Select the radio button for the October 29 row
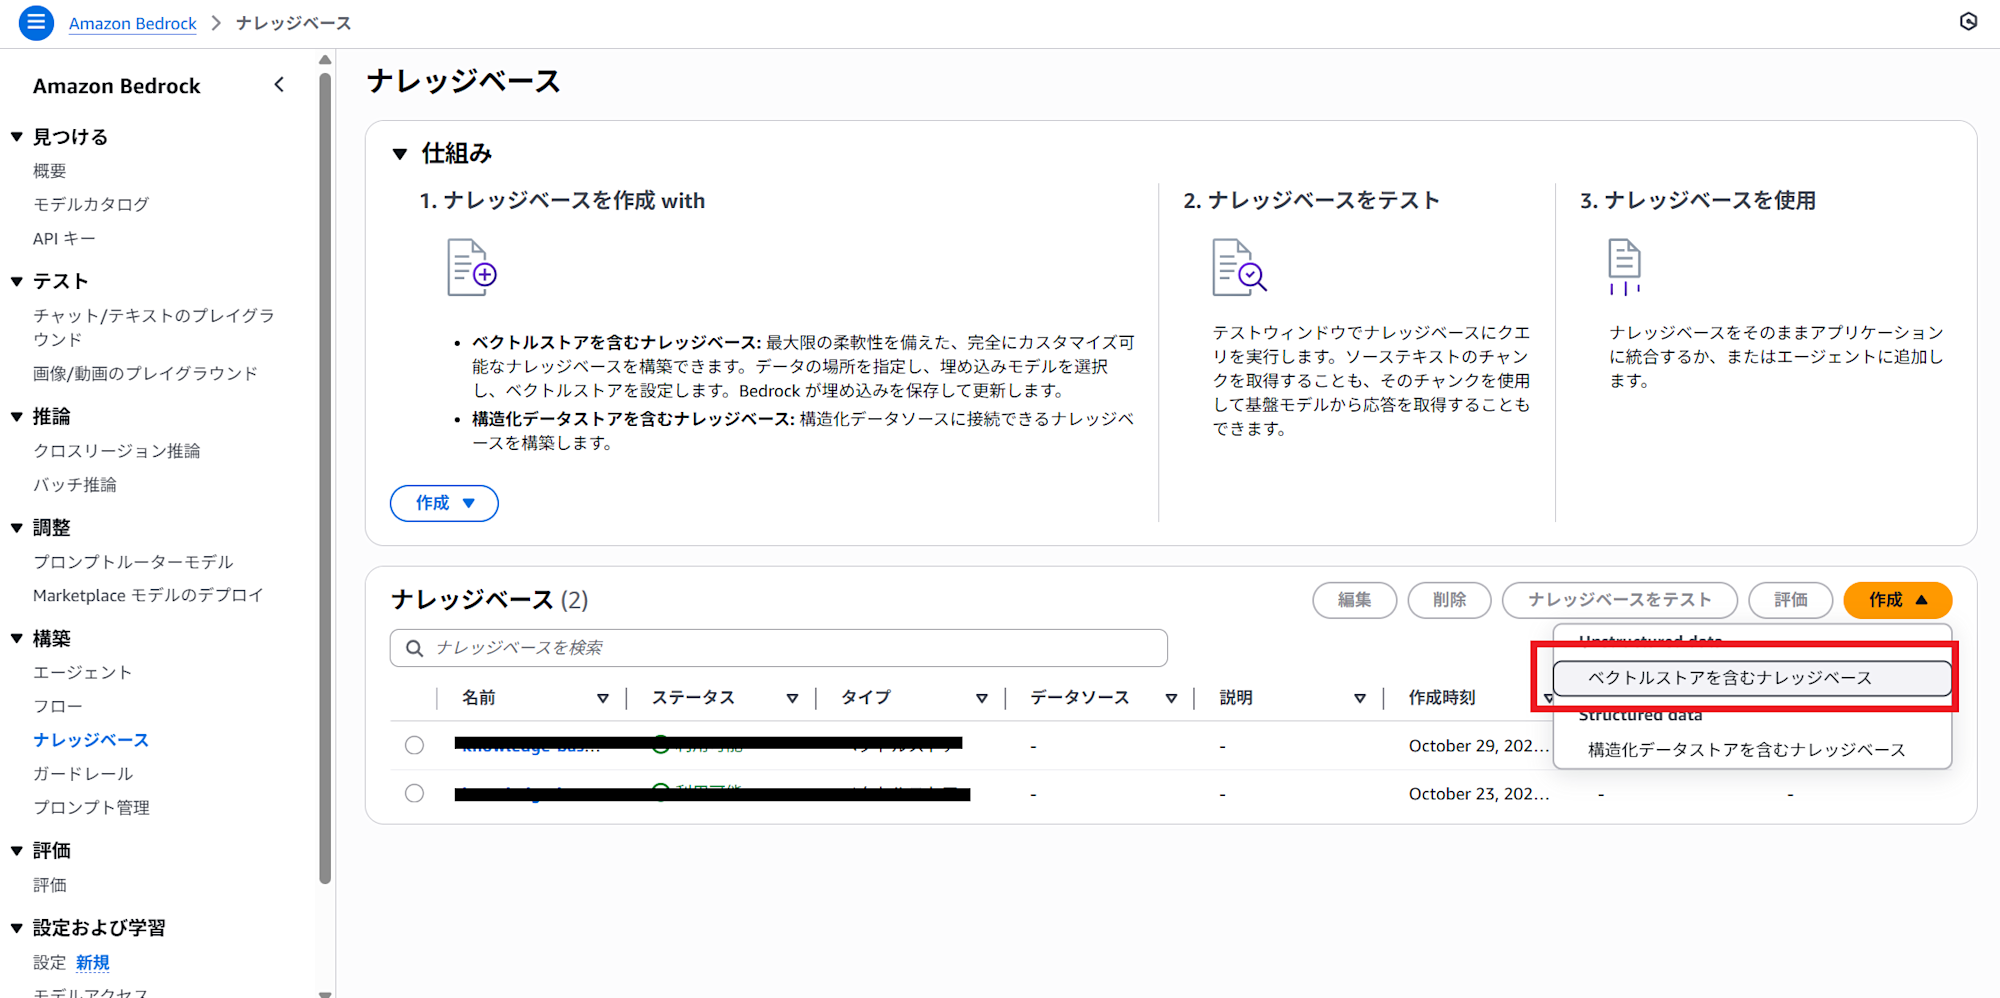Screen dimensions: 2000x998 (414, 745)
